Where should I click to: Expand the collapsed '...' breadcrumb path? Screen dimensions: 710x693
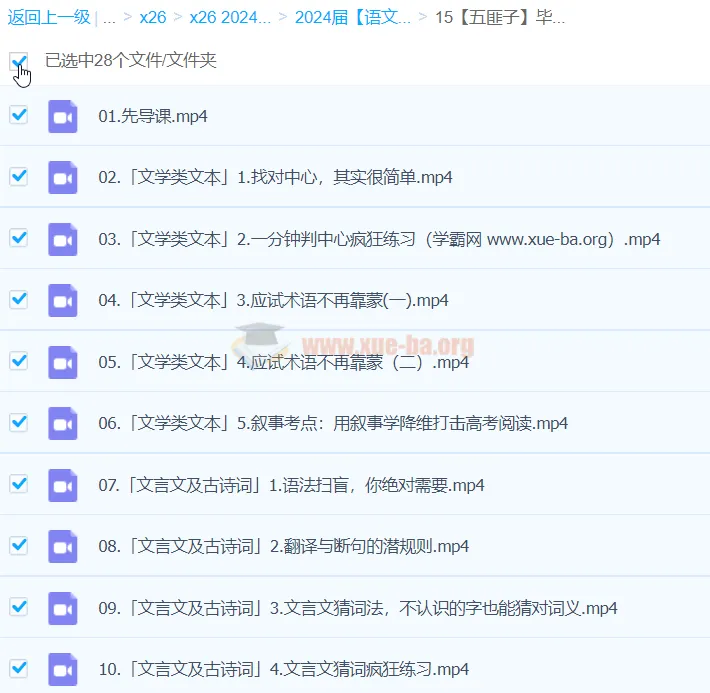pyautogui.click(x=110, y=17)
